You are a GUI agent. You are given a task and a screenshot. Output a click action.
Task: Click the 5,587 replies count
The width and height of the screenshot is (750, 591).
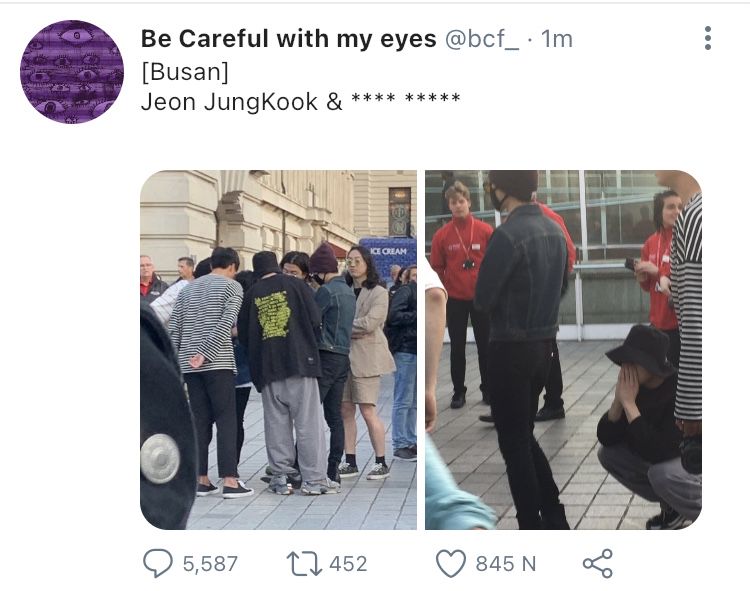(210, 564)
